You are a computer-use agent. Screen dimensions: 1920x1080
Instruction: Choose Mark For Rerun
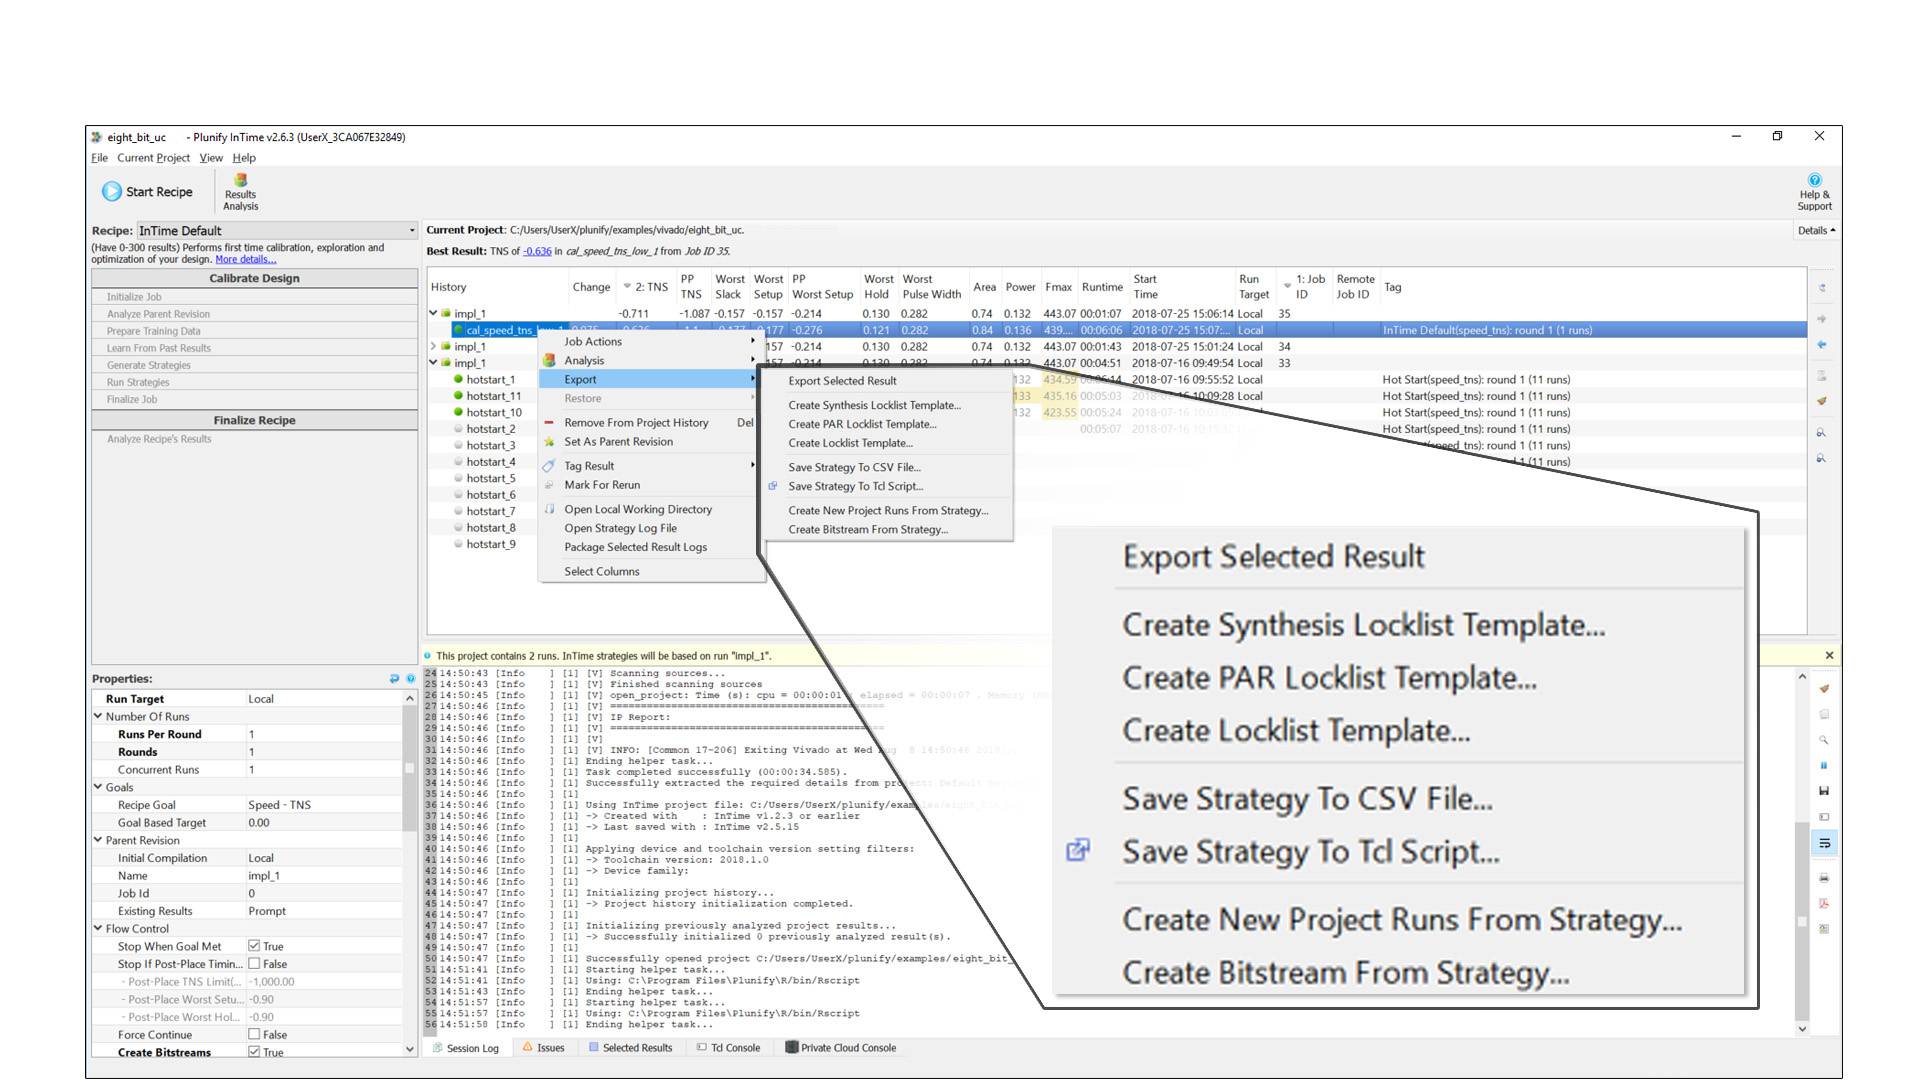(x=650, y=485)
